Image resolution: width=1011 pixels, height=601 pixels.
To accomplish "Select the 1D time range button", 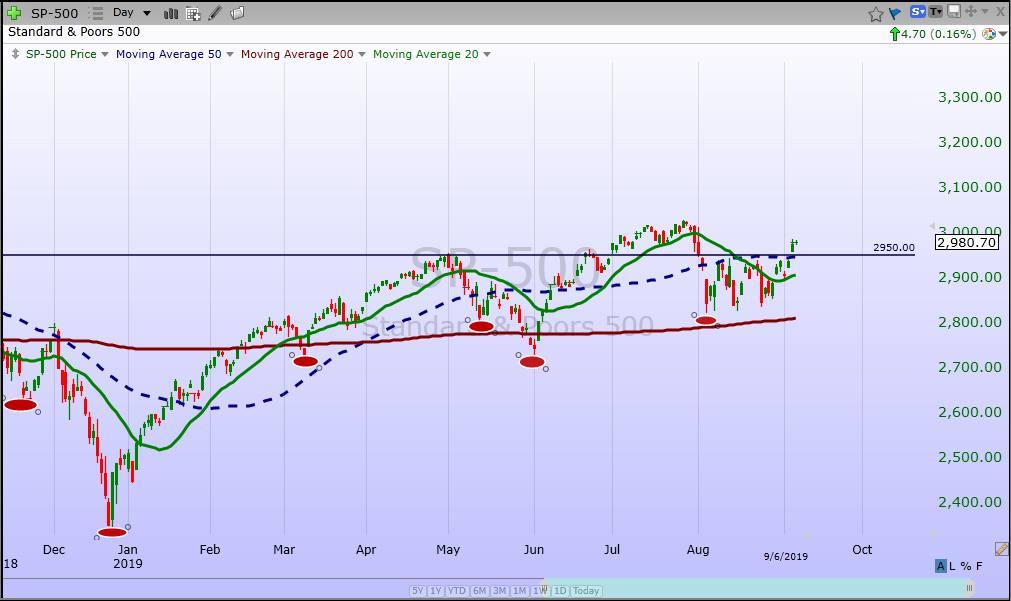I will [x=560, y=591].
